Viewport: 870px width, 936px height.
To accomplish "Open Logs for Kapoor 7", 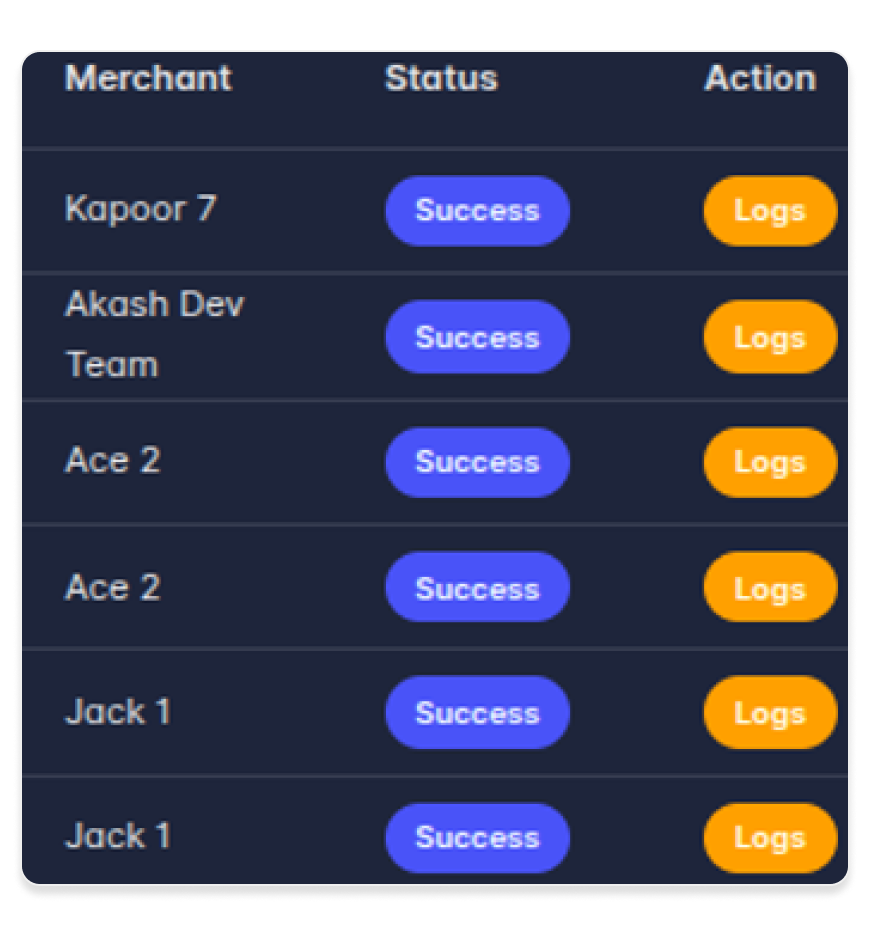I will pos(769,211).
